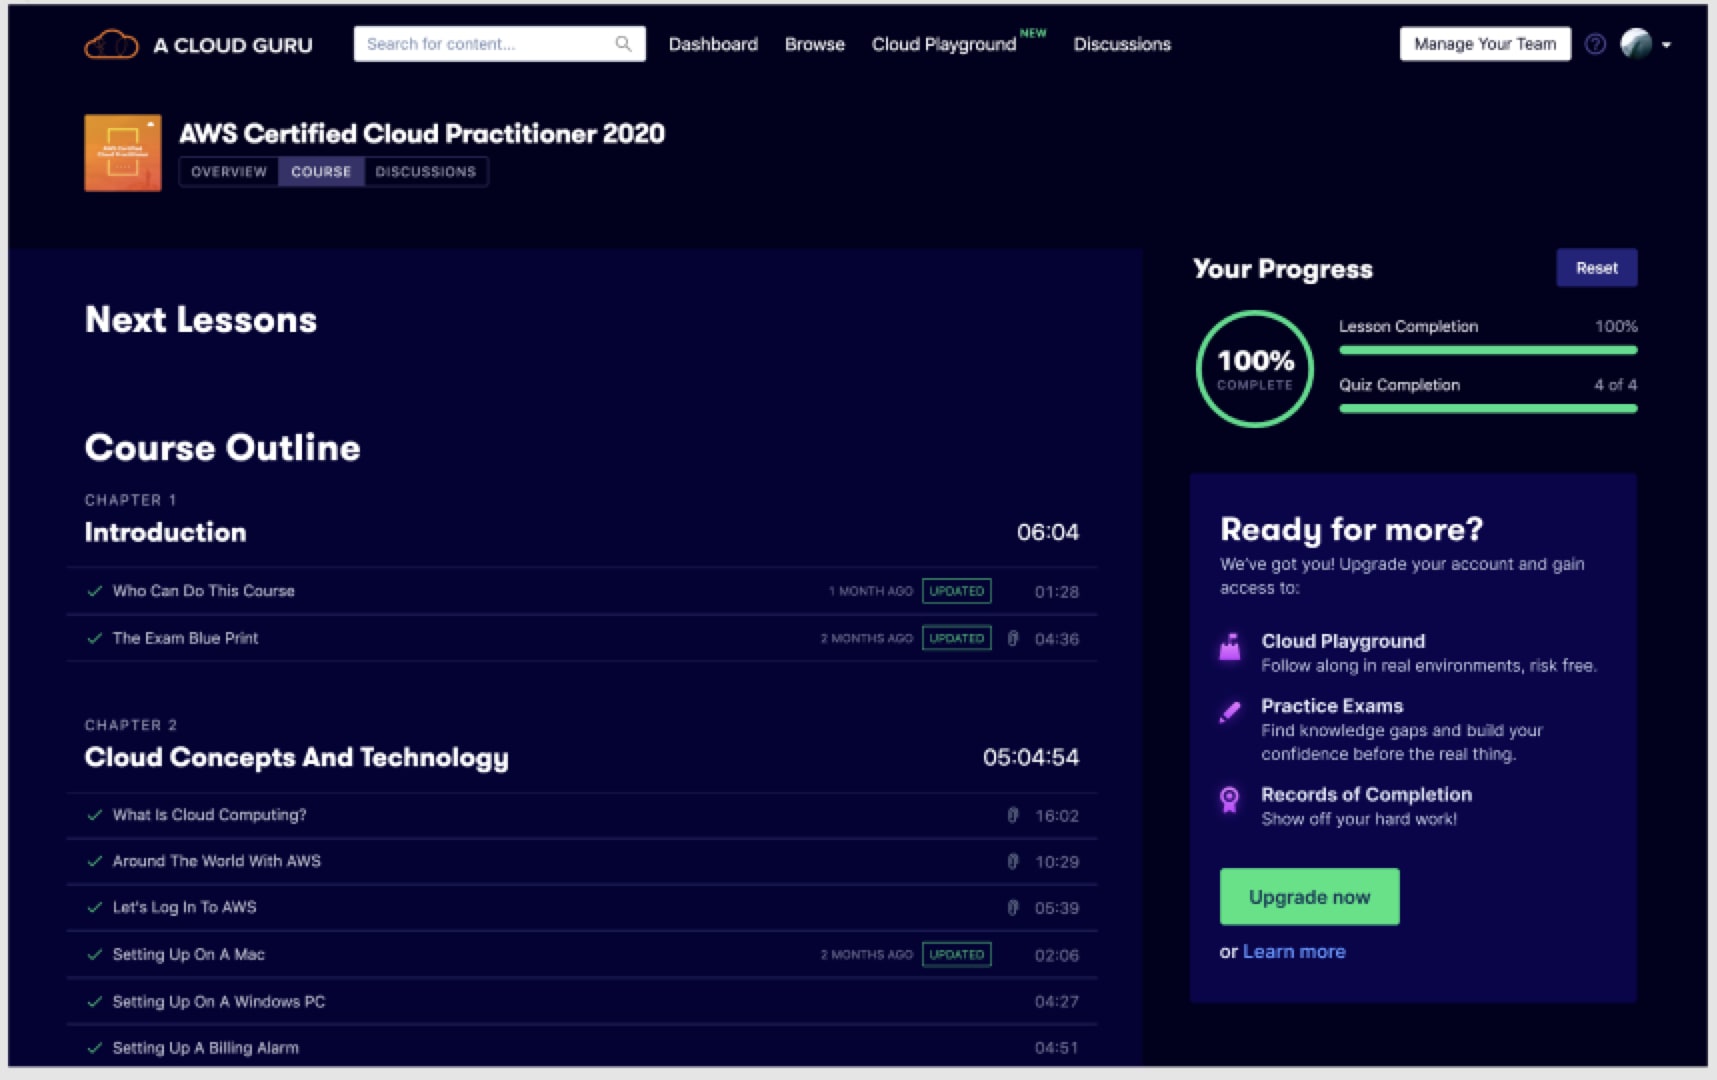Expand the account dropdown arrow
This screenshot has height=1080, width=1717.
(x=1666, y=45)
